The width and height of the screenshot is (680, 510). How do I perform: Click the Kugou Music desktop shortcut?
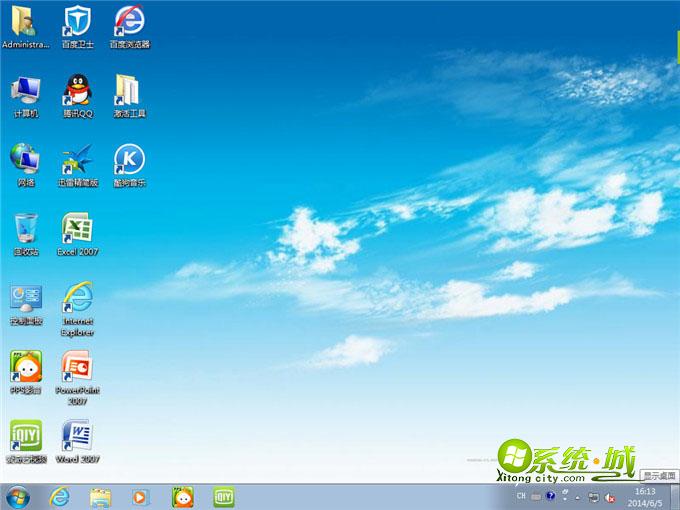coord(129,159)
